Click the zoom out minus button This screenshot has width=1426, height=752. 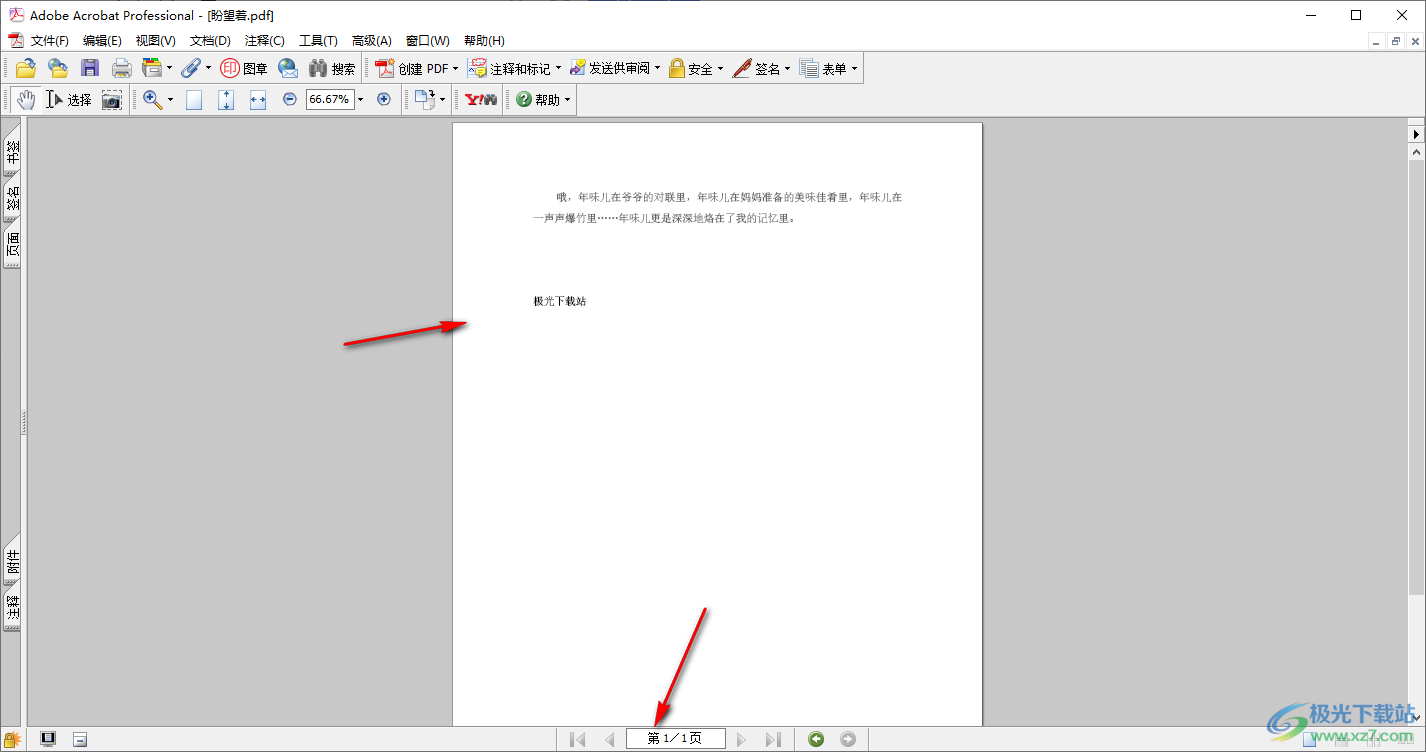click(x=290, y=99)
